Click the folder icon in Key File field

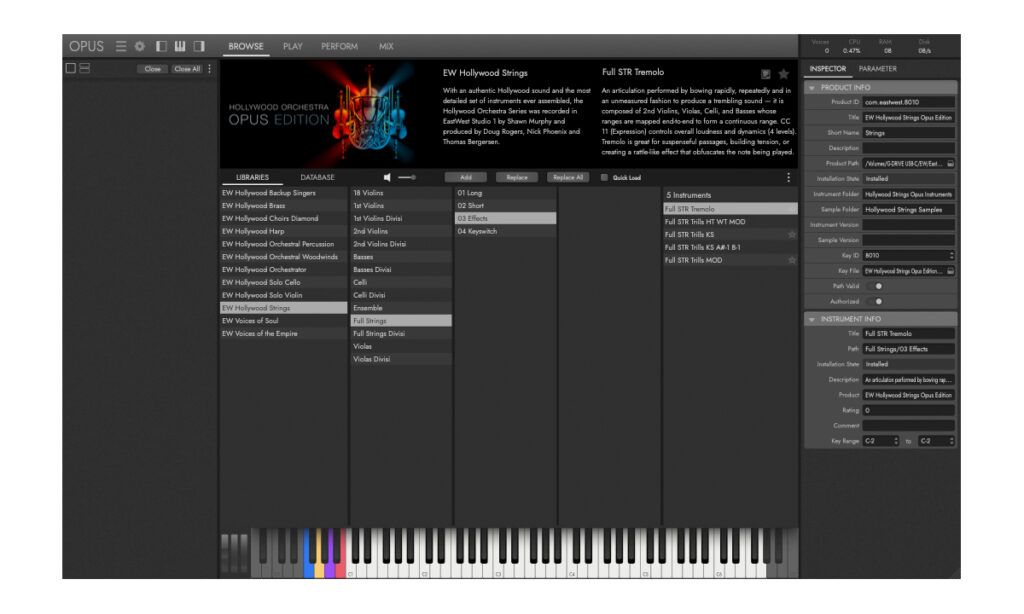coord(950,271)
